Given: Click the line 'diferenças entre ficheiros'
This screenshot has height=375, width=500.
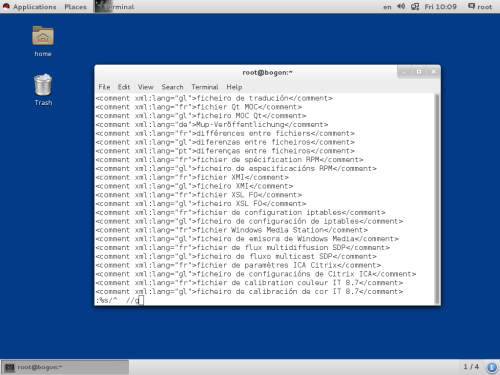Looking at the screenshot, I should [225, 151].
